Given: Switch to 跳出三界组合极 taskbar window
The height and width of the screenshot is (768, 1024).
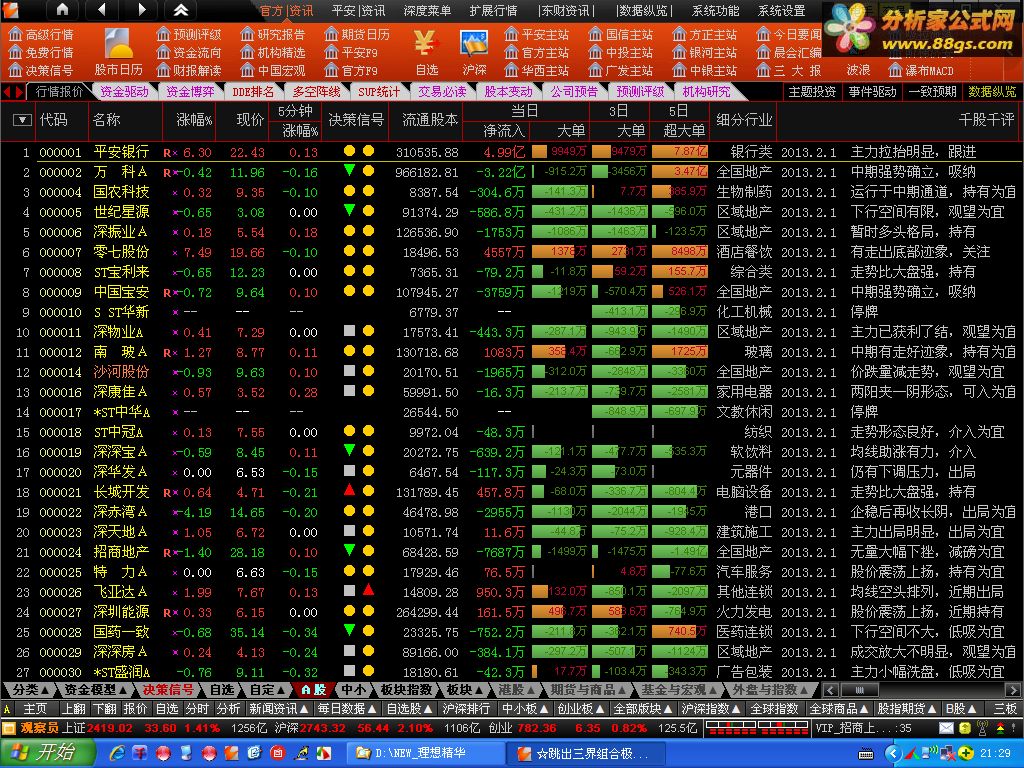Looking at the screenshot, I should (585, 753).
